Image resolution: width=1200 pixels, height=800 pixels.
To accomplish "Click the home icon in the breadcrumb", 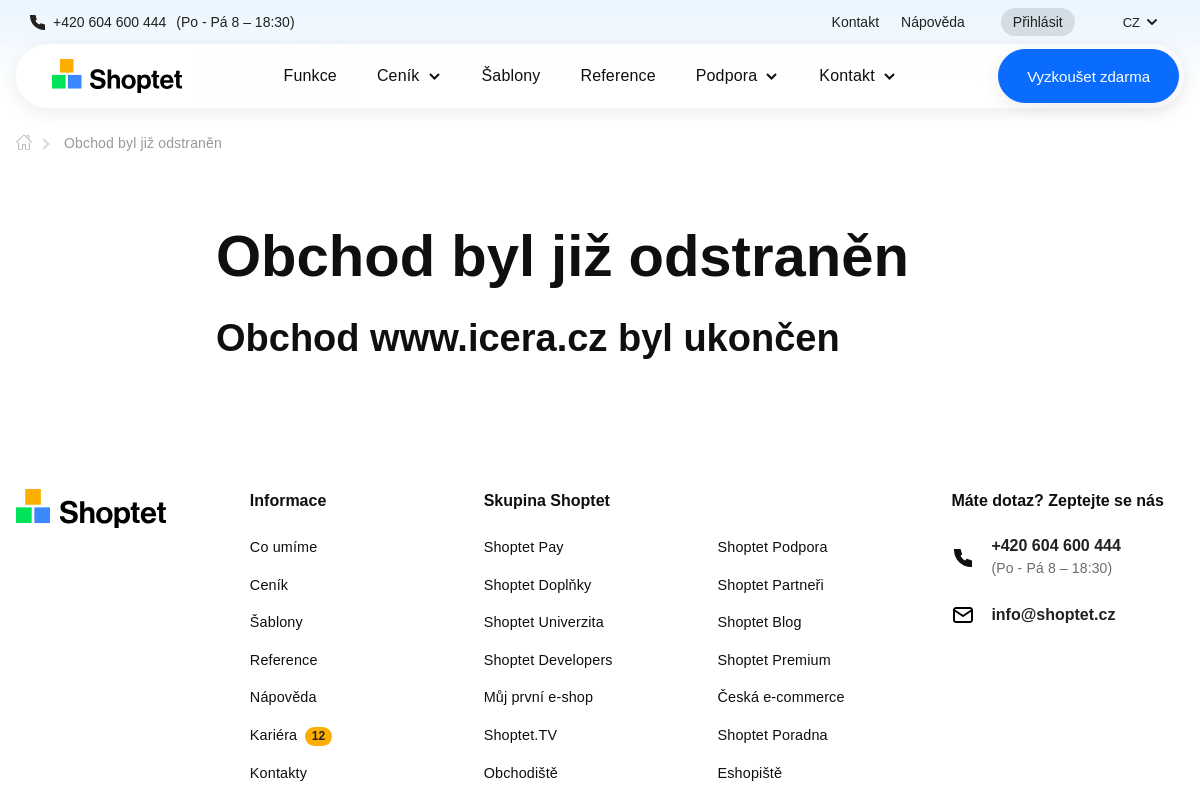I will coord(23,142).
